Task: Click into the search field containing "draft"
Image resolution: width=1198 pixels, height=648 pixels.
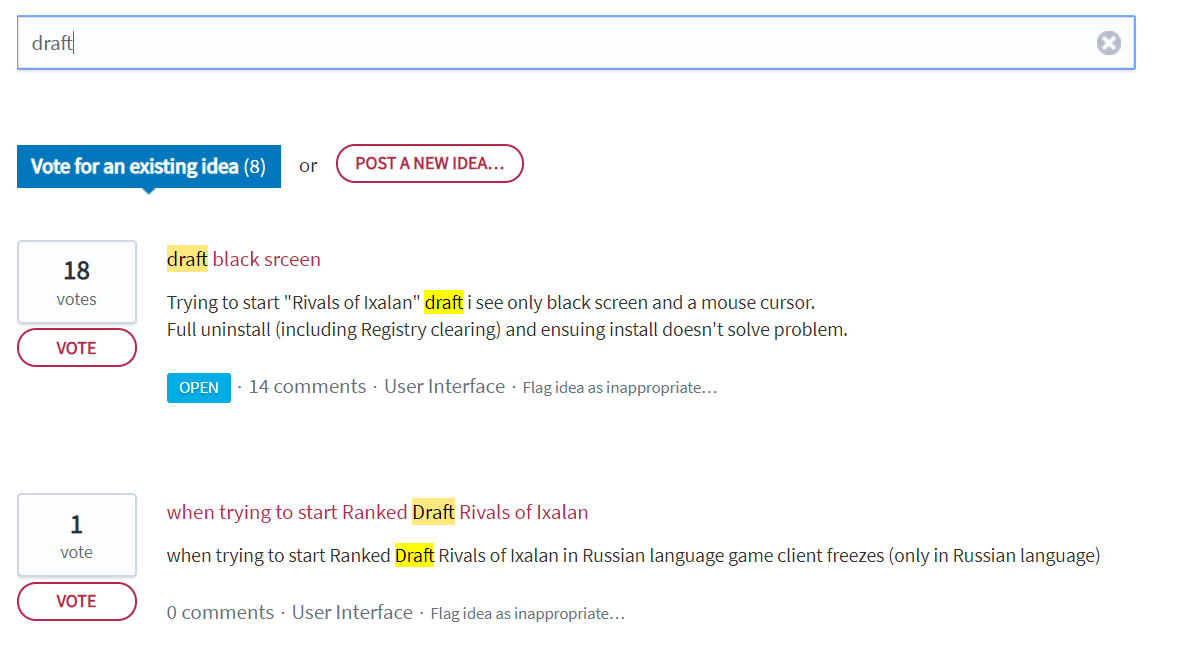Action: coord(560,43)
